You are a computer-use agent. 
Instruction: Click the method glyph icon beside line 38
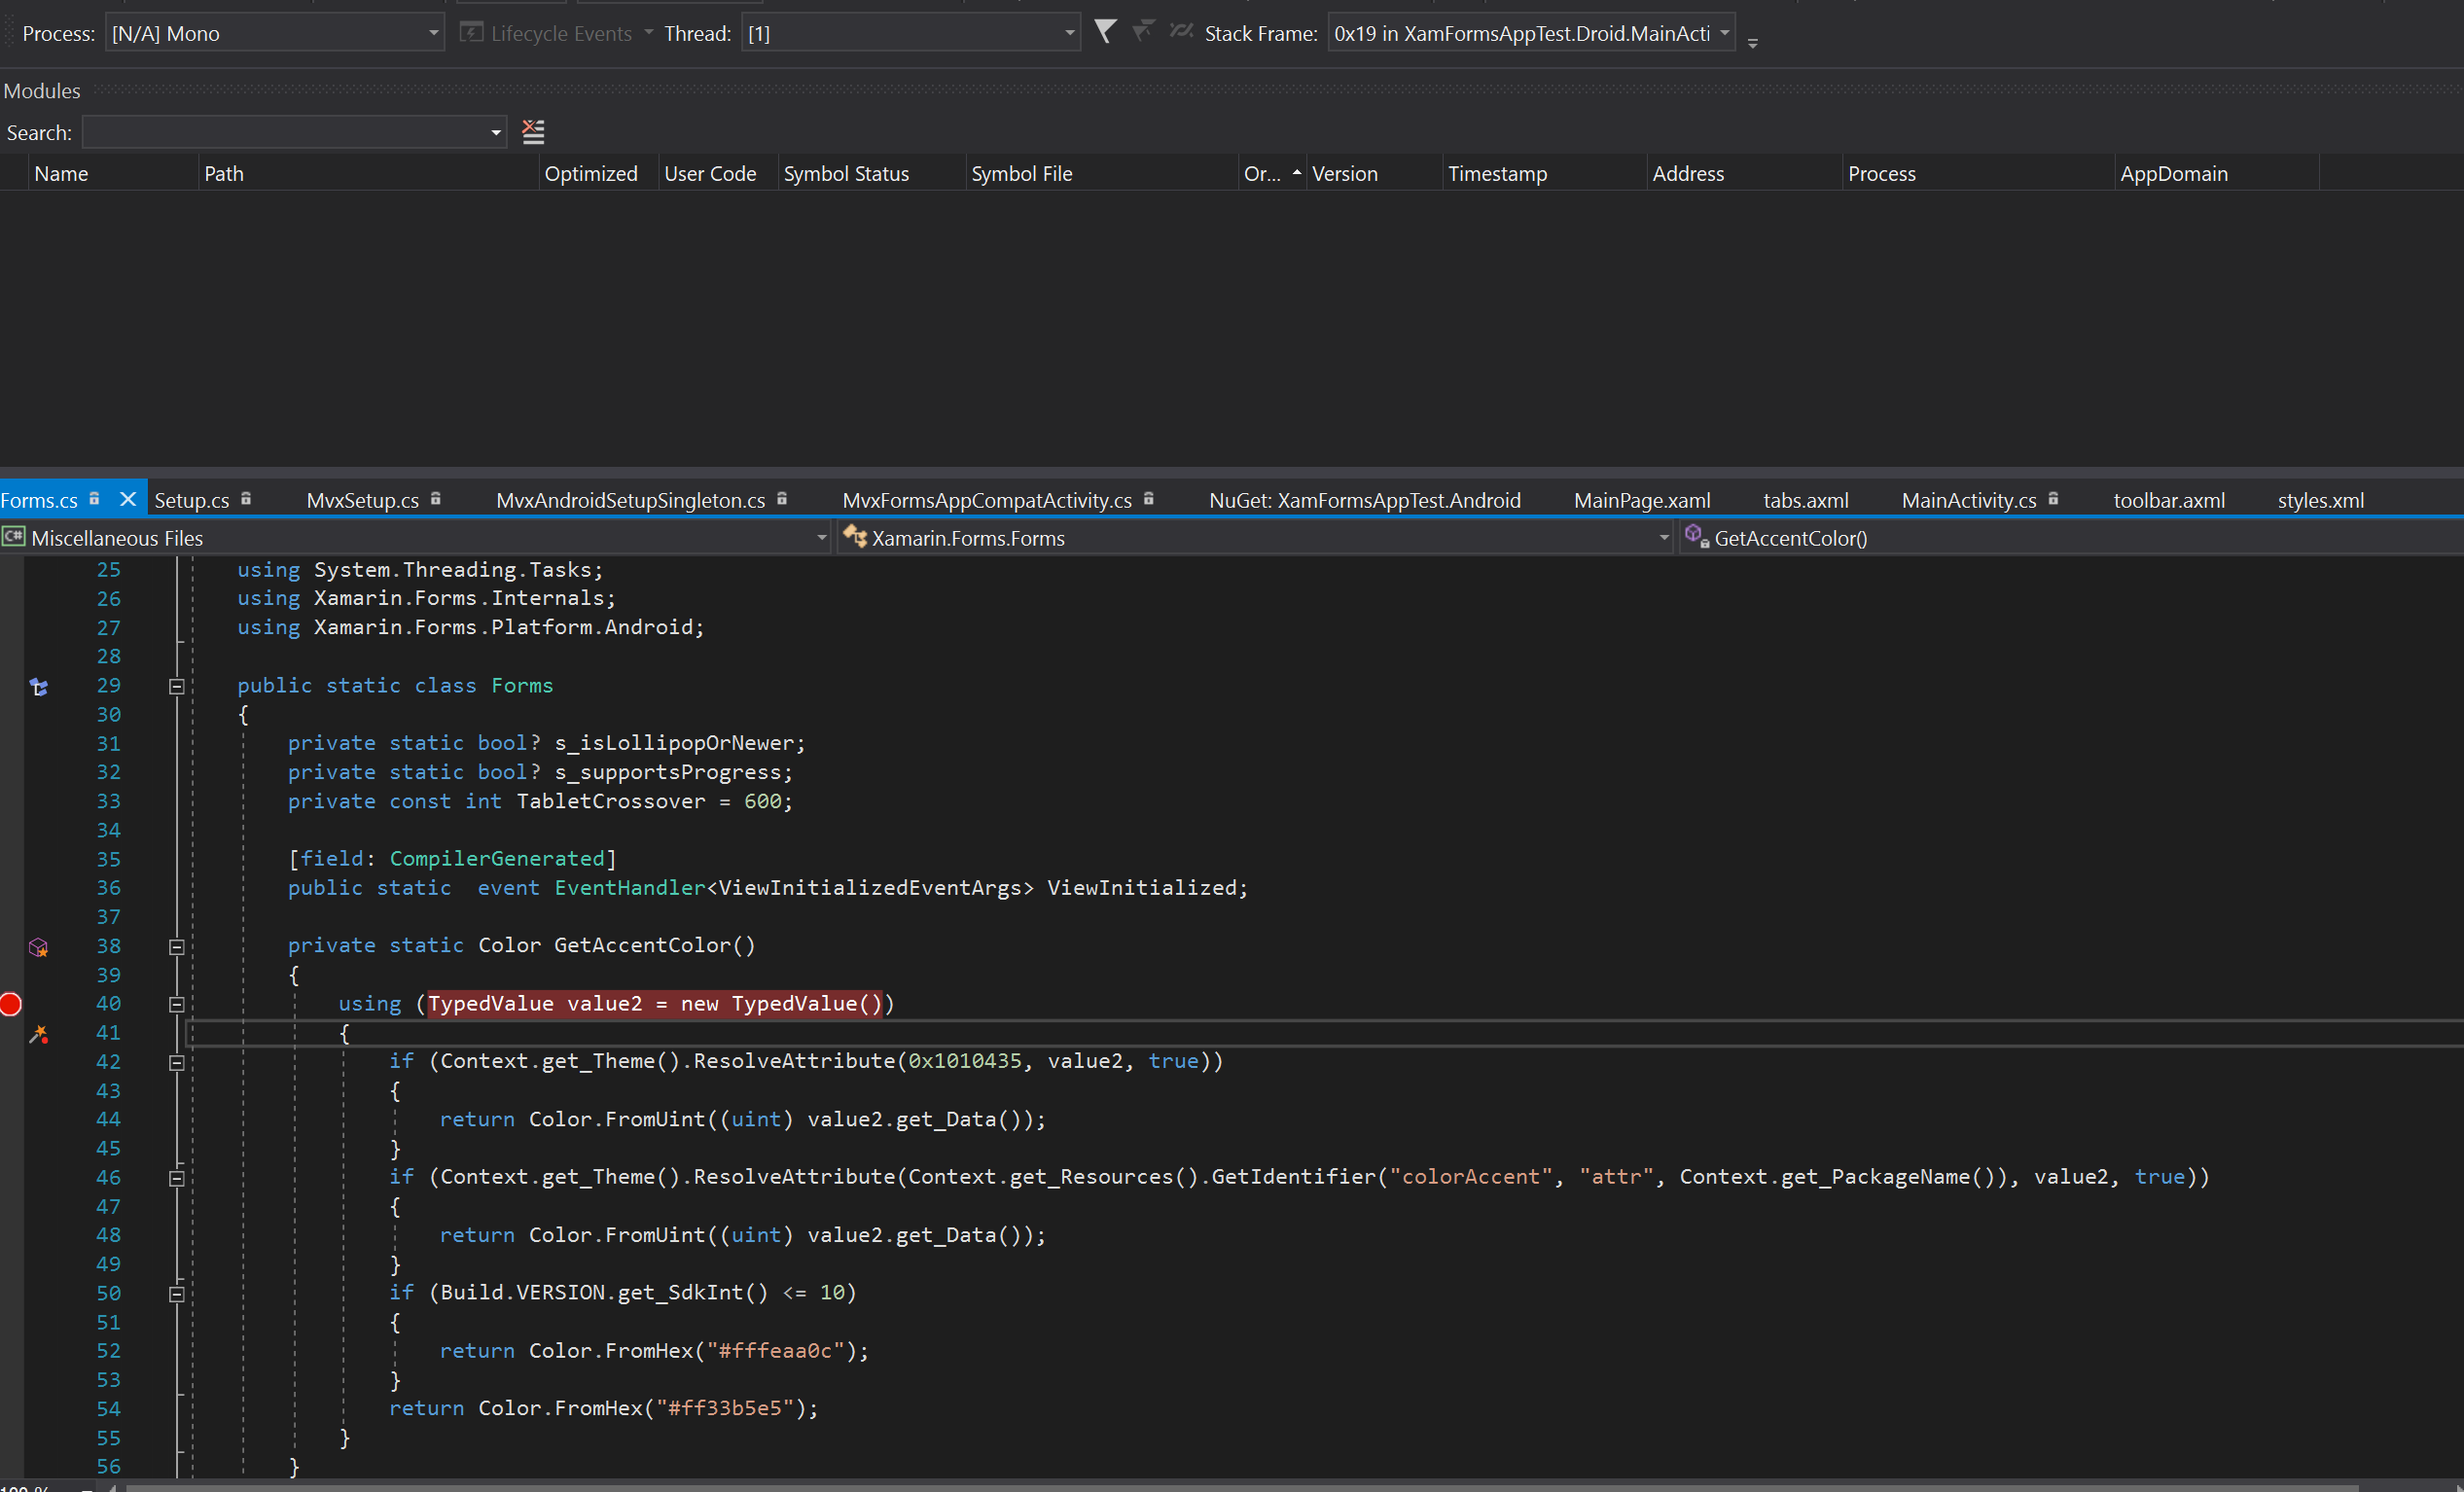tap(38, 947)
